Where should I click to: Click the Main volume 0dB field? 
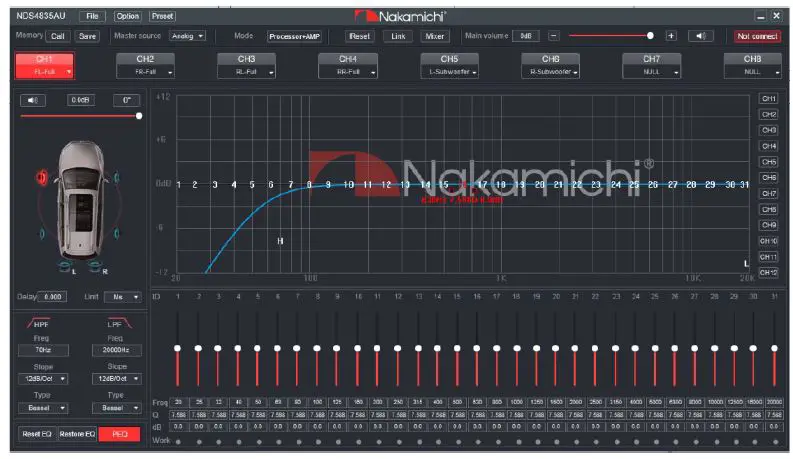pyautogui.click(x=526, y=36)
